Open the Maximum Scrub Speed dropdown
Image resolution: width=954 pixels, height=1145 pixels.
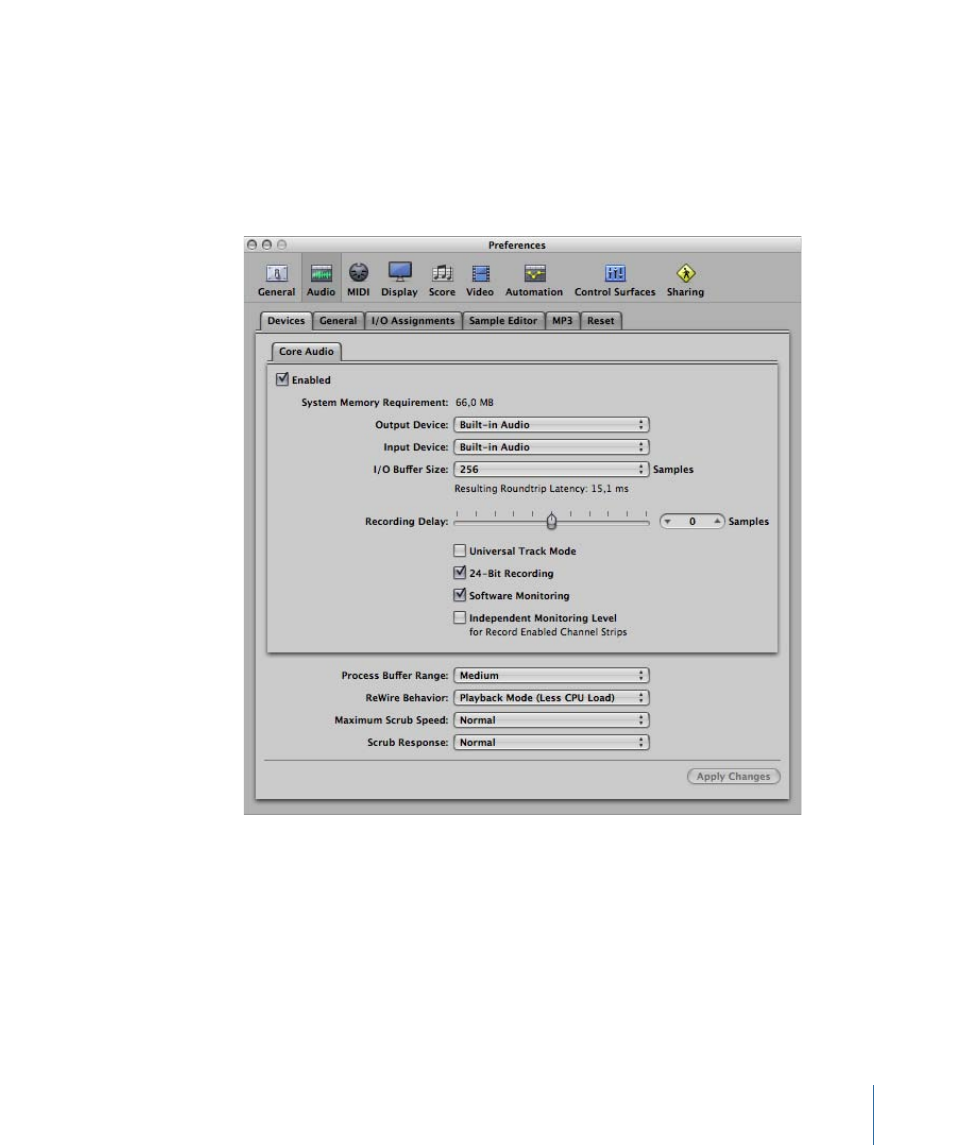[x=552, y=720]
